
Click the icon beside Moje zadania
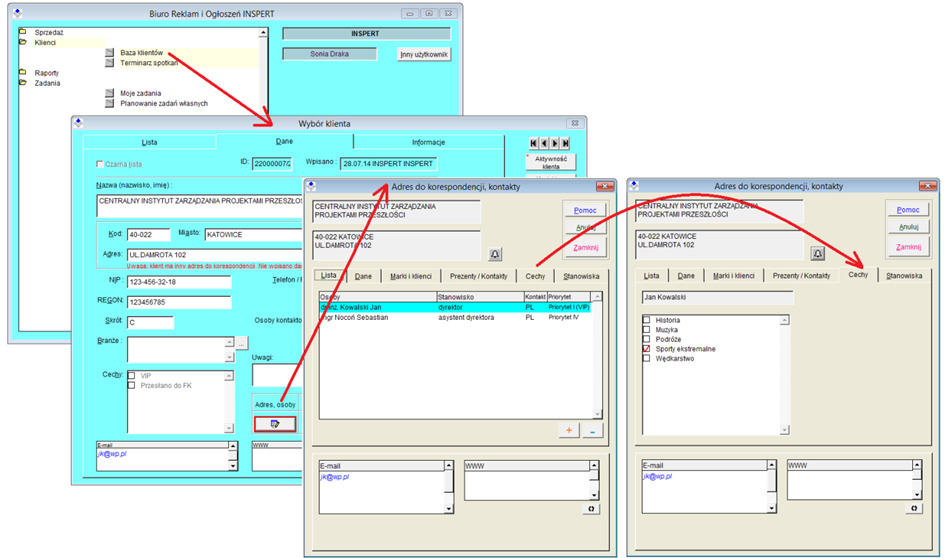109,93
